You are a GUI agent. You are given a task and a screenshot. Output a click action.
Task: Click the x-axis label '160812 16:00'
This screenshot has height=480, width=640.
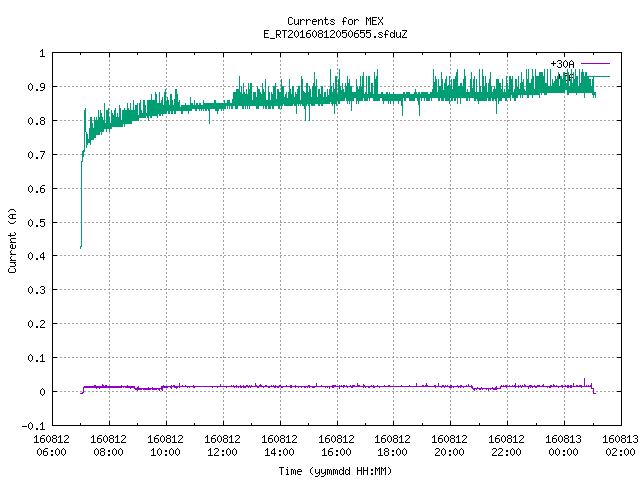point(336,446)
